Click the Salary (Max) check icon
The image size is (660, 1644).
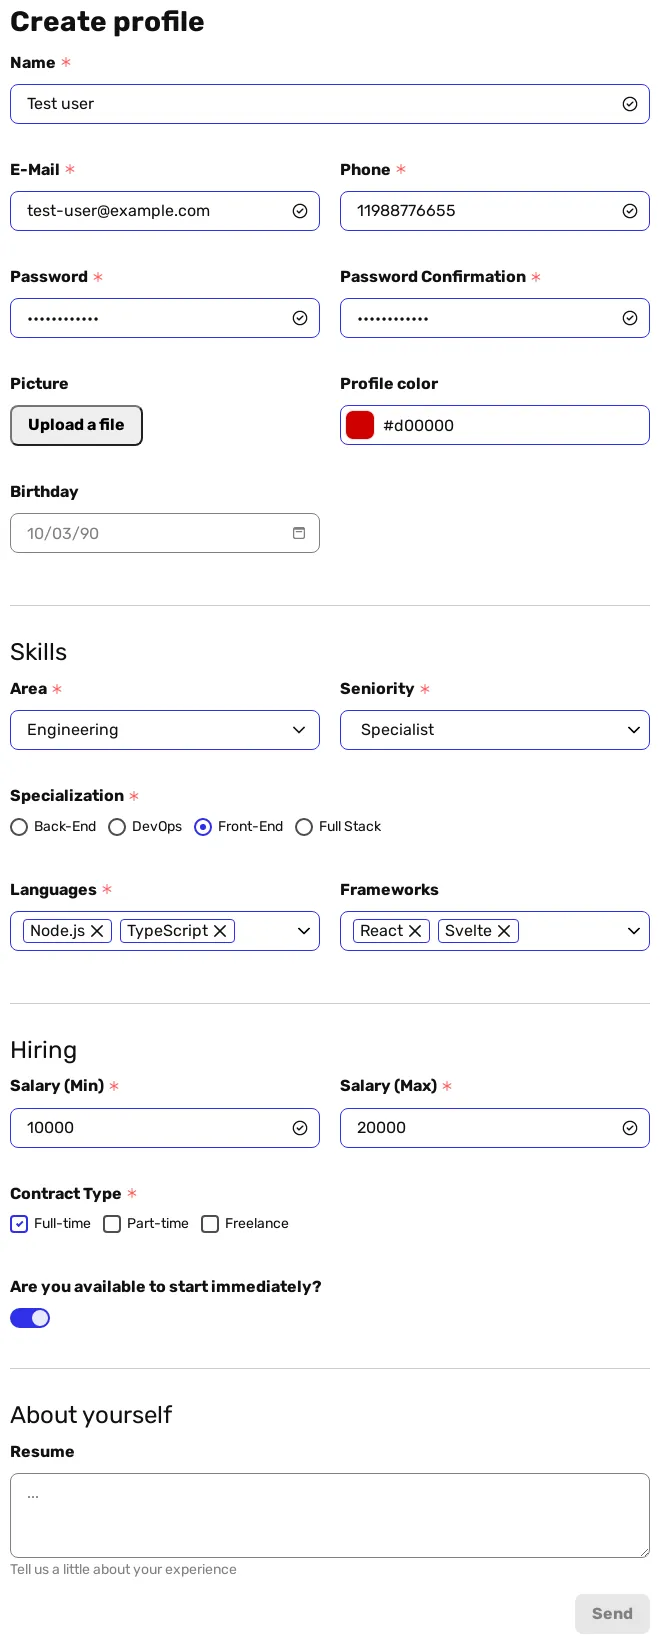pyautogui.click(x=630, y=1128)
